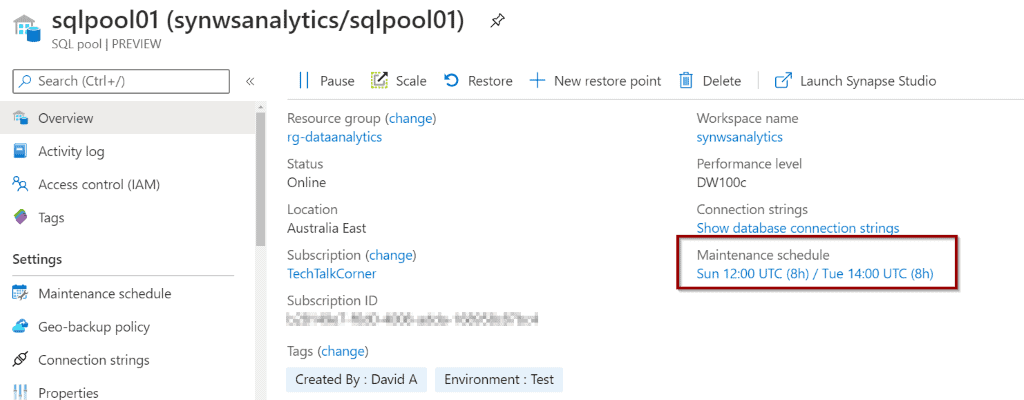This screenshot has width=1024, height=400.
Task: Pin the sqlpool01 resource to dashboard
Action: pos(497,21)
